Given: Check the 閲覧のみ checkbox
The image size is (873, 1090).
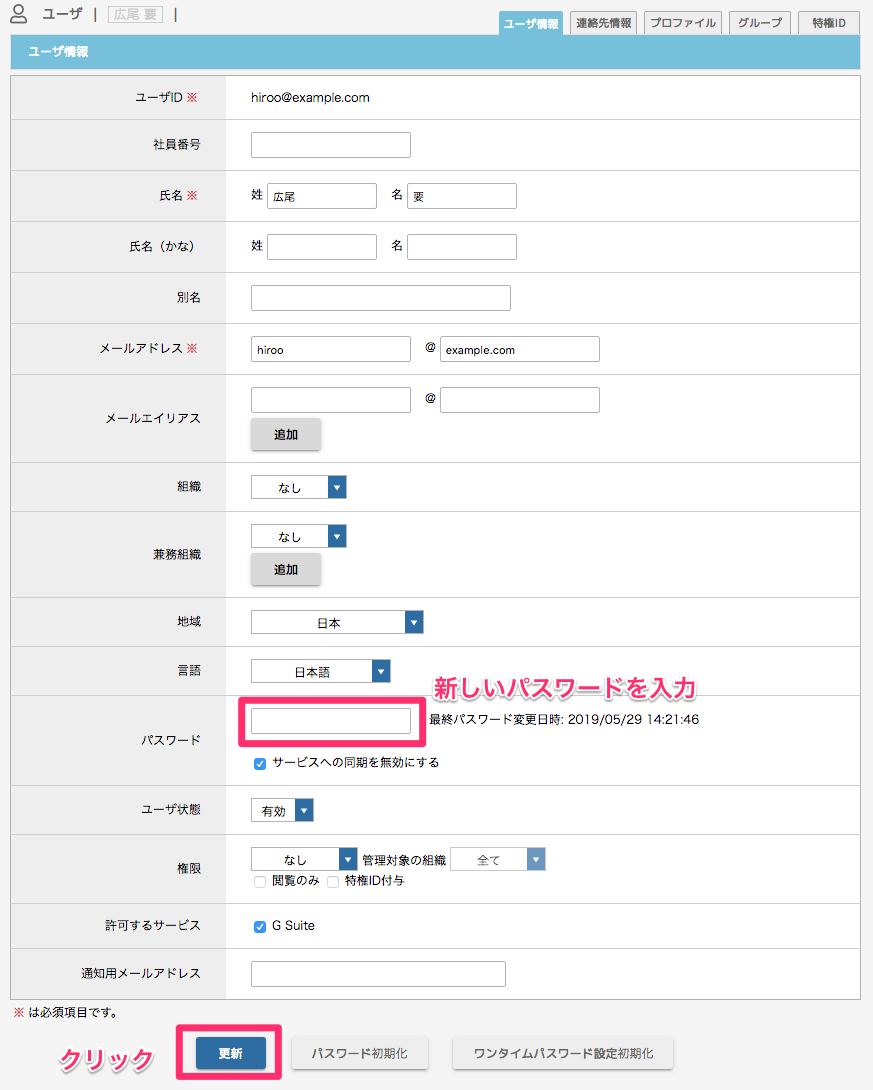Looking at the screenshot, I should coord(260,881).
